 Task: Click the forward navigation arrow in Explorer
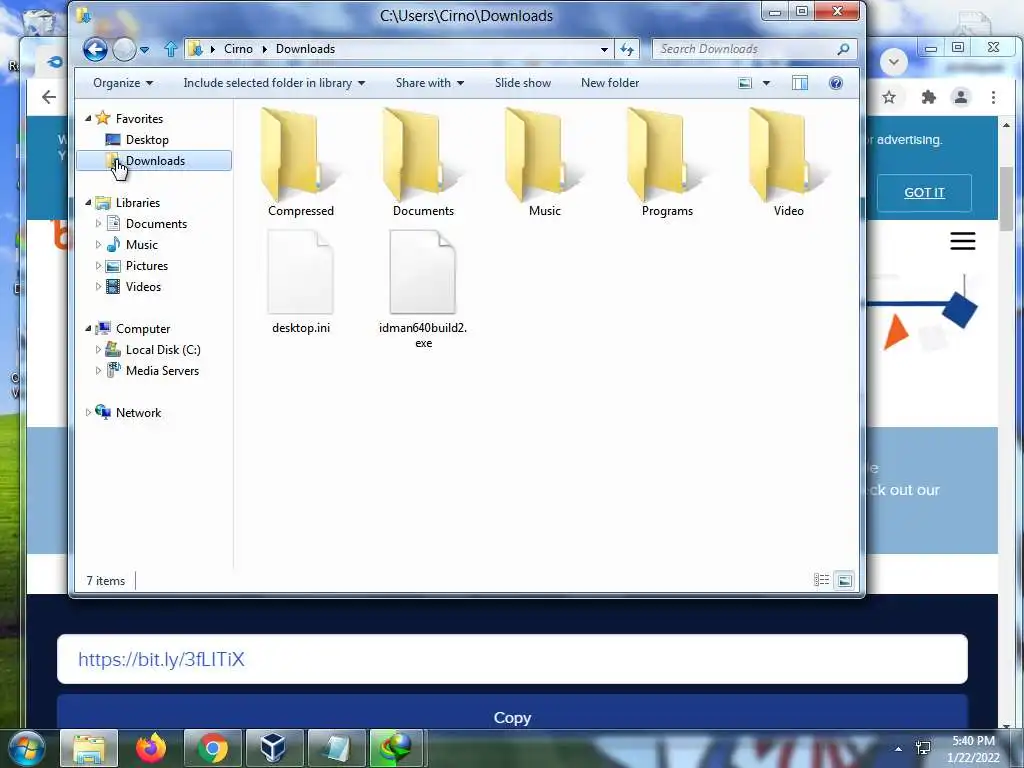coord(124,49)
